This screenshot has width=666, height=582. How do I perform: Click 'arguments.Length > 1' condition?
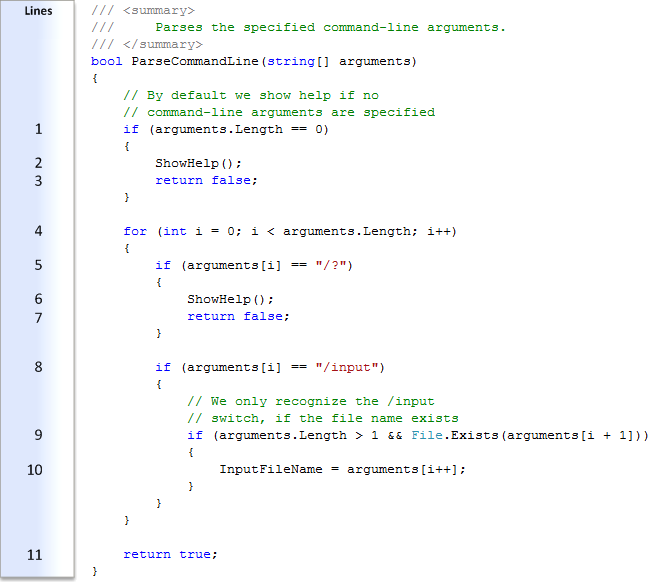299,435
